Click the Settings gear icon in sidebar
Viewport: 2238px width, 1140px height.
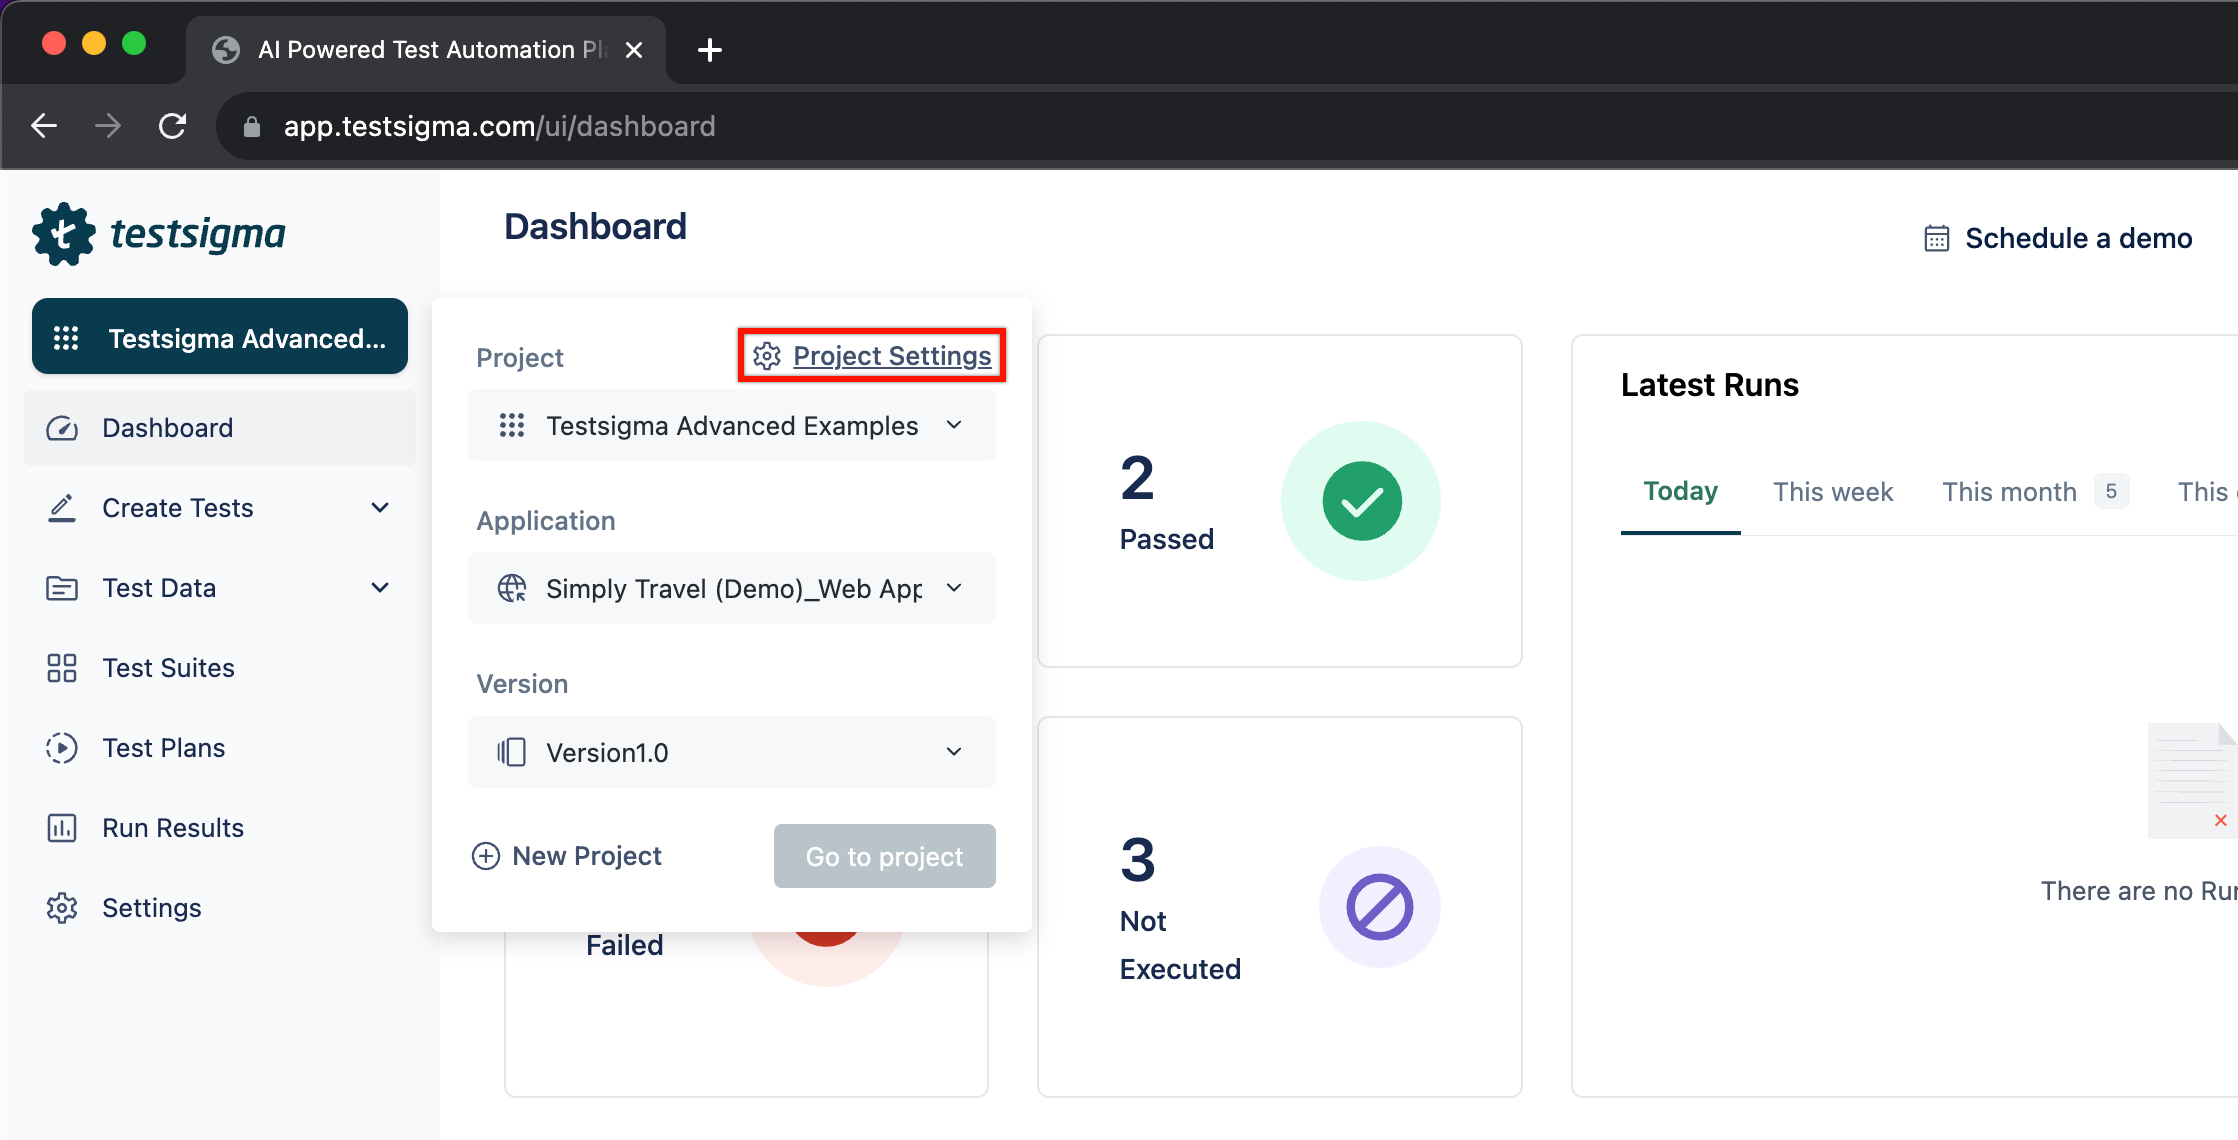(x=62, y=908)
